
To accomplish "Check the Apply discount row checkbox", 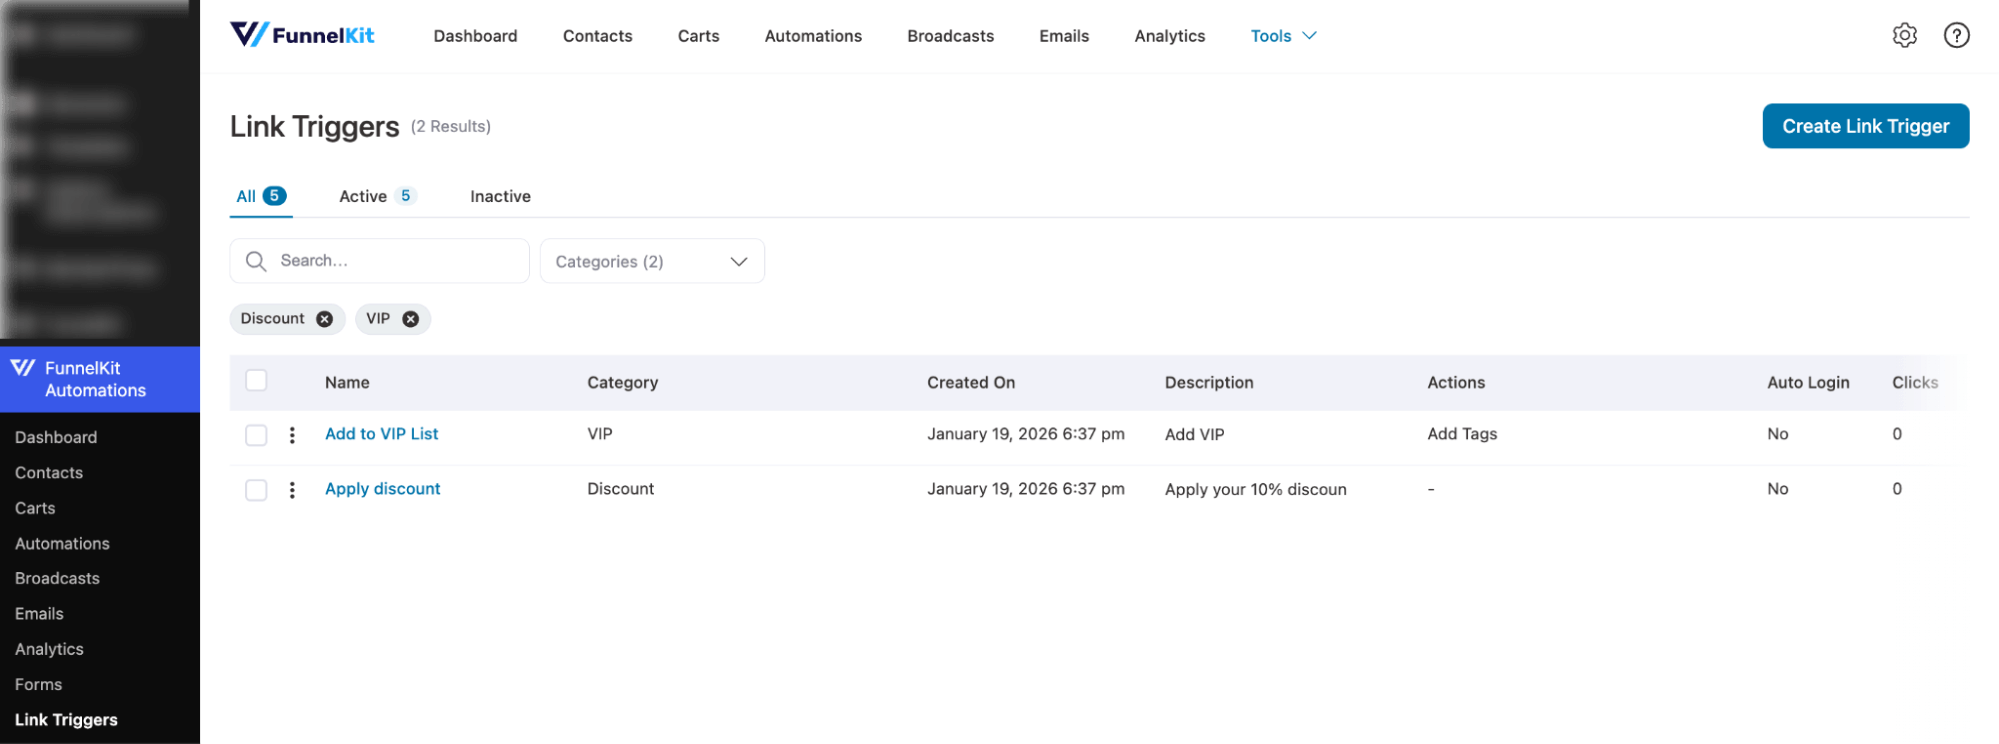I will click(x=256, y=490).
